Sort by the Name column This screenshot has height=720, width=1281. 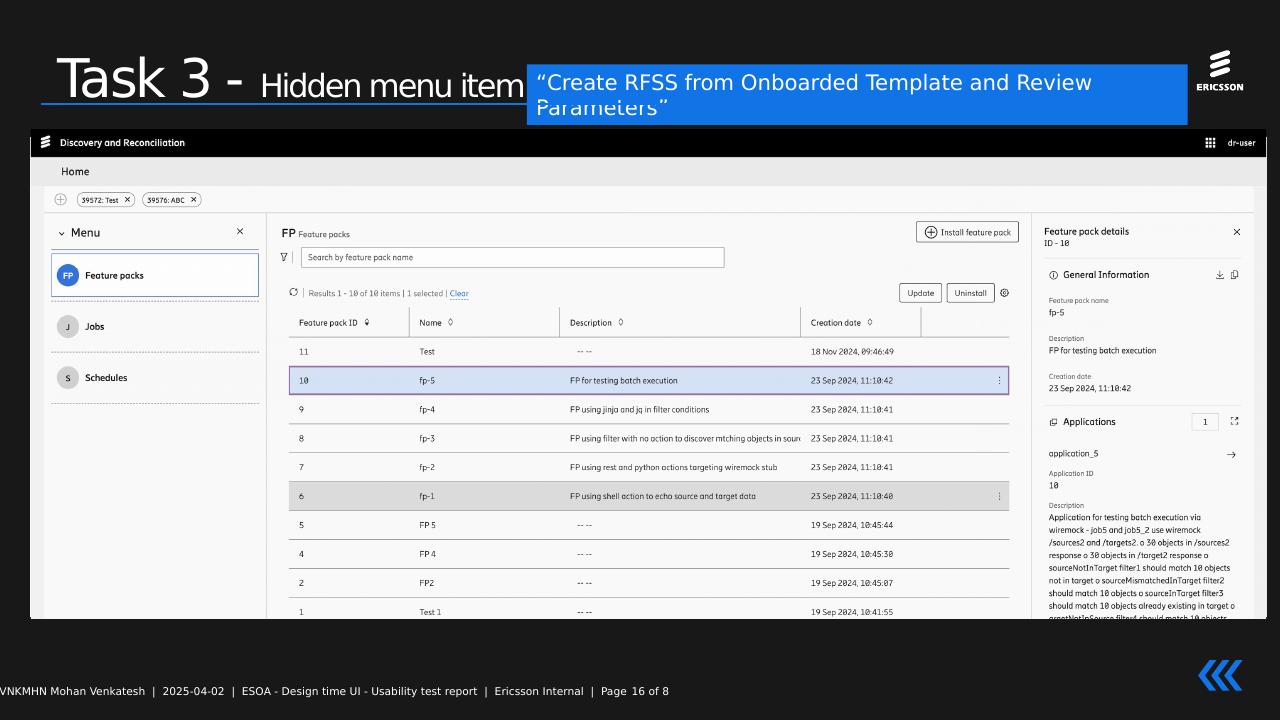pyautogui.click(x=450, y=322)
